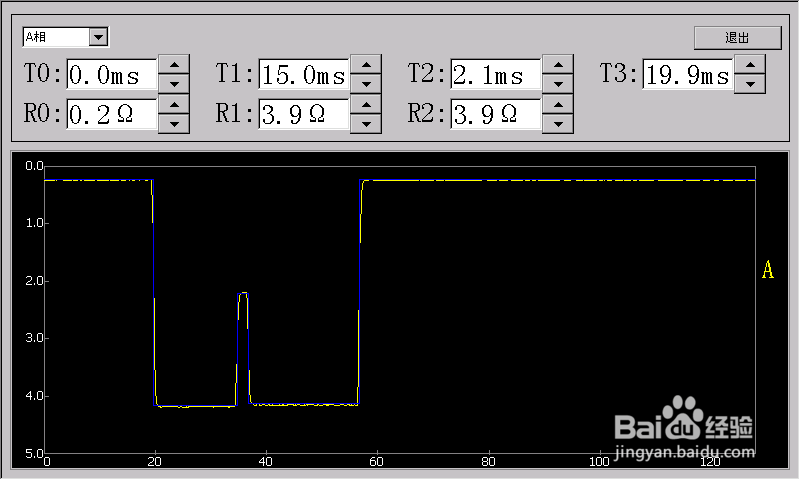The height and width of the screenshot is (480, 800).
Task: Click the 4.0 y-axis label
Action: pos(35,396)
